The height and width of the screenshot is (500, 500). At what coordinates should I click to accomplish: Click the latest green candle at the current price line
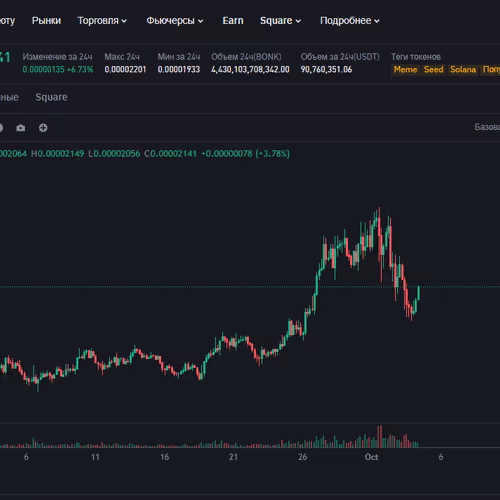[418, 294]
